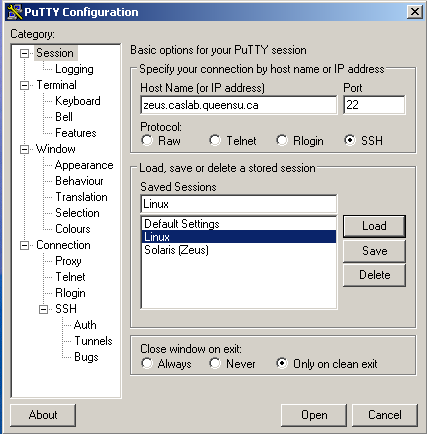Screen dimensions: 427x434
Task: Collapse the Connection tree branch
Action: point(24,245)
